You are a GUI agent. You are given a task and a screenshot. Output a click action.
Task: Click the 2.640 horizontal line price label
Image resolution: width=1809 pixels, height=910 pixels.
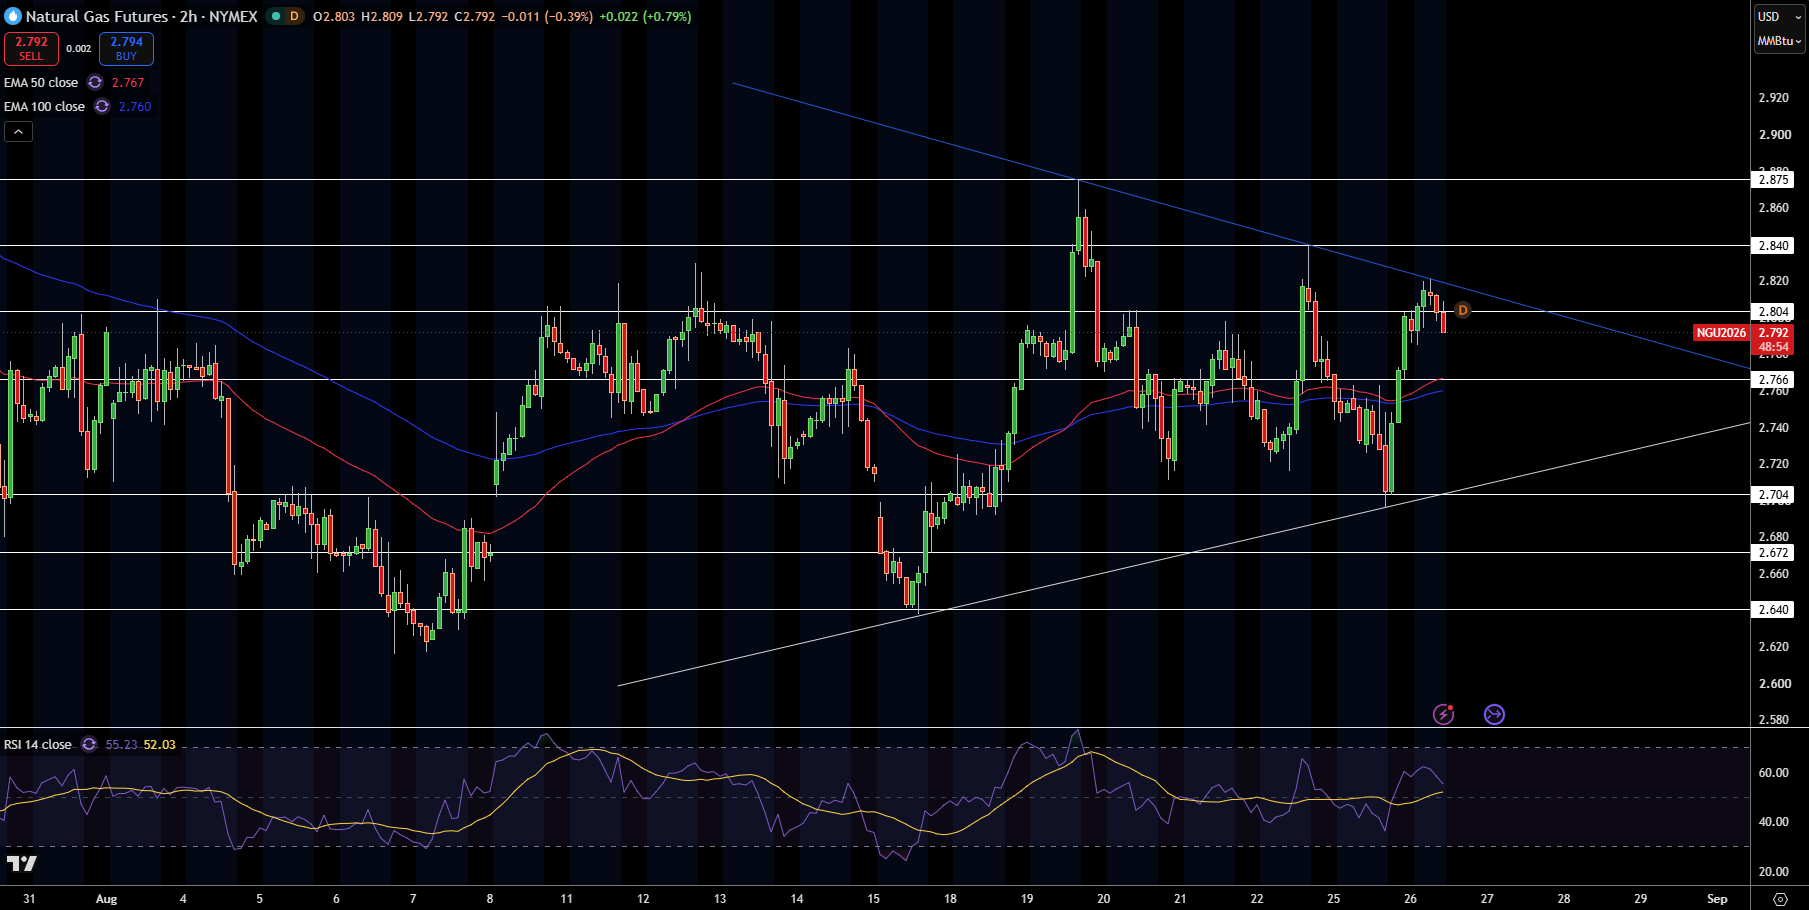click(1774, 610)
